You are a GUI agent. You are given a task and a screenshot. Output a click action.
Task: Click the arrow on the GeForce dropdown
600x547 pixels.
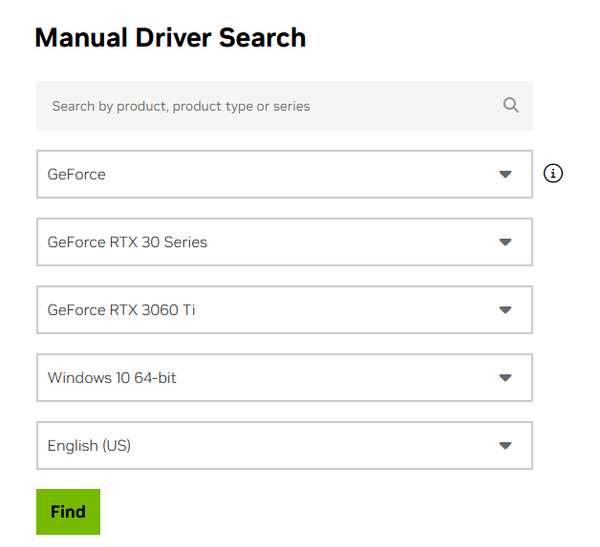point(505,175)
